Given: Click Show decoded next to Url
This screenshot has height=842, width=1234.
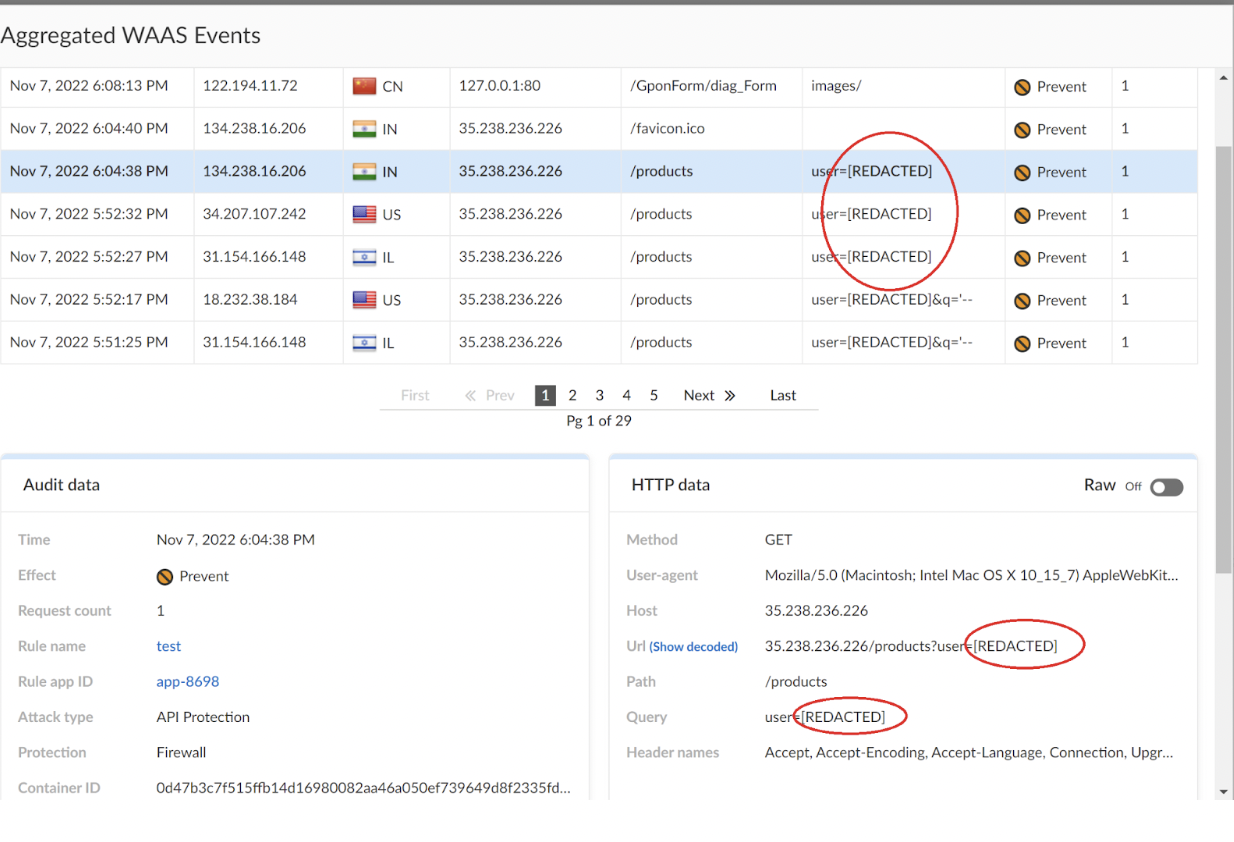Looking at the screenshot, I should point(693,647).
